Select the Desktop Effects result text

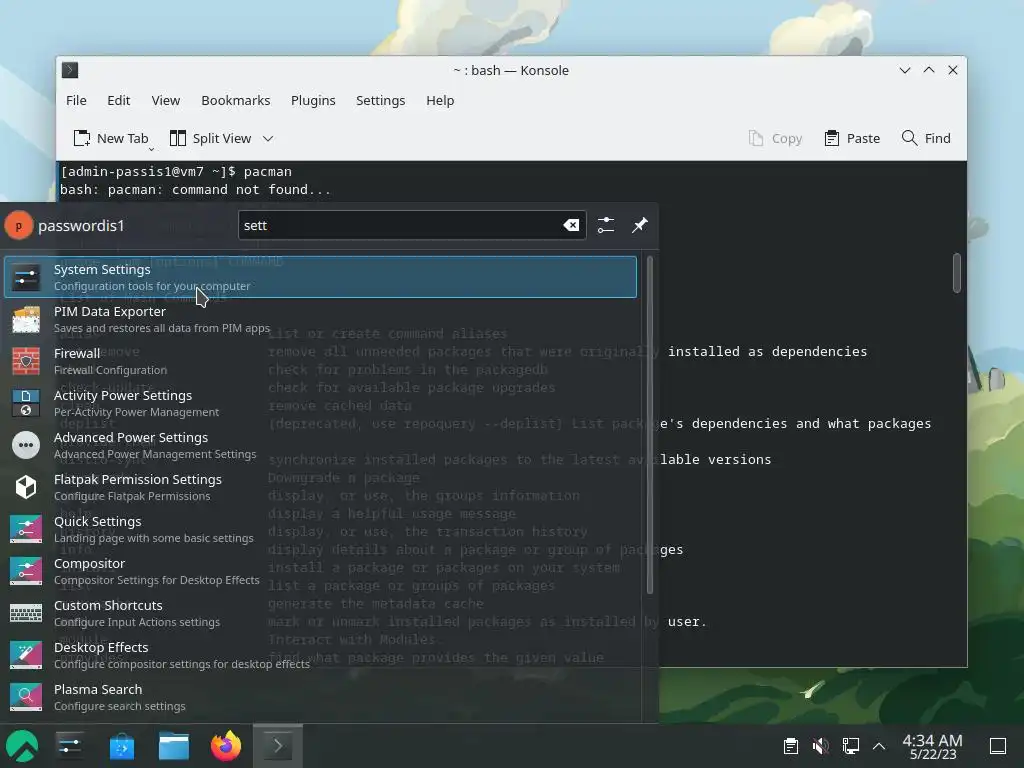coord(101,647)
